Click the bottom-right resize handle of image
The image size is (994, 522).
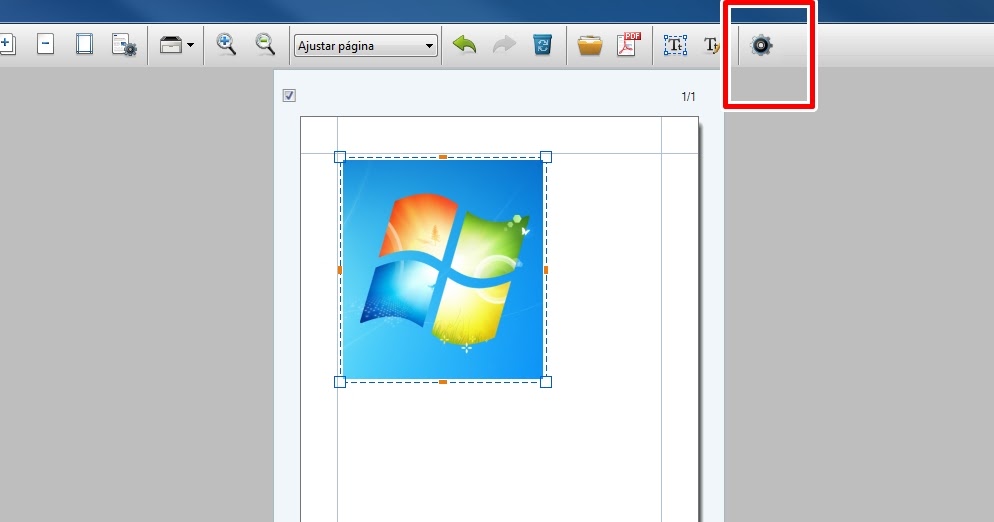point(546,382)
